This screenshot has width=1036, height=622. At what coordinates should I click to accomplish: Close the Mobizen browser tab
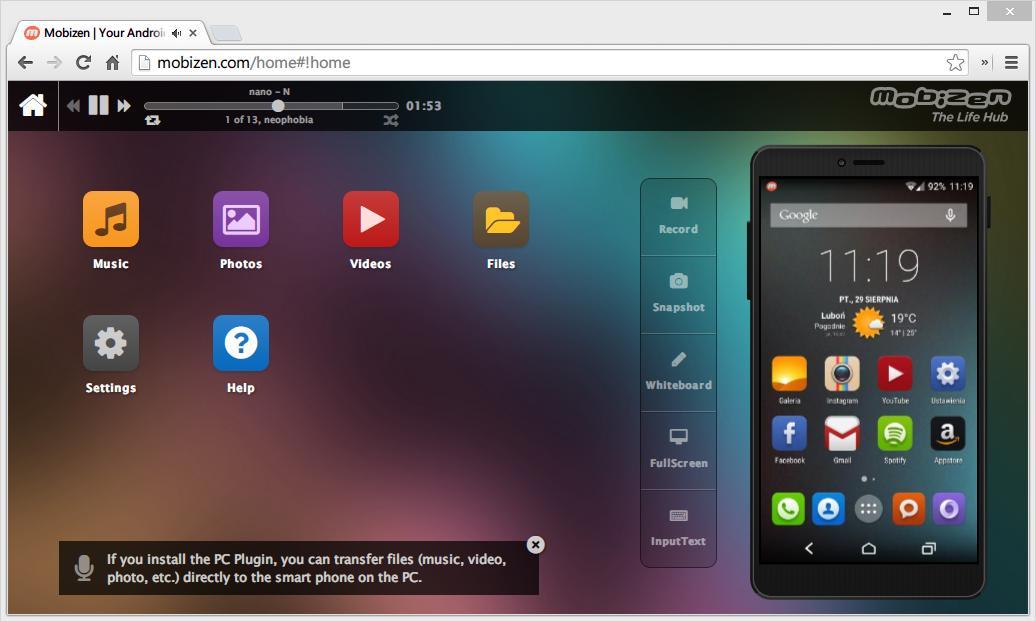coord(193,33)
